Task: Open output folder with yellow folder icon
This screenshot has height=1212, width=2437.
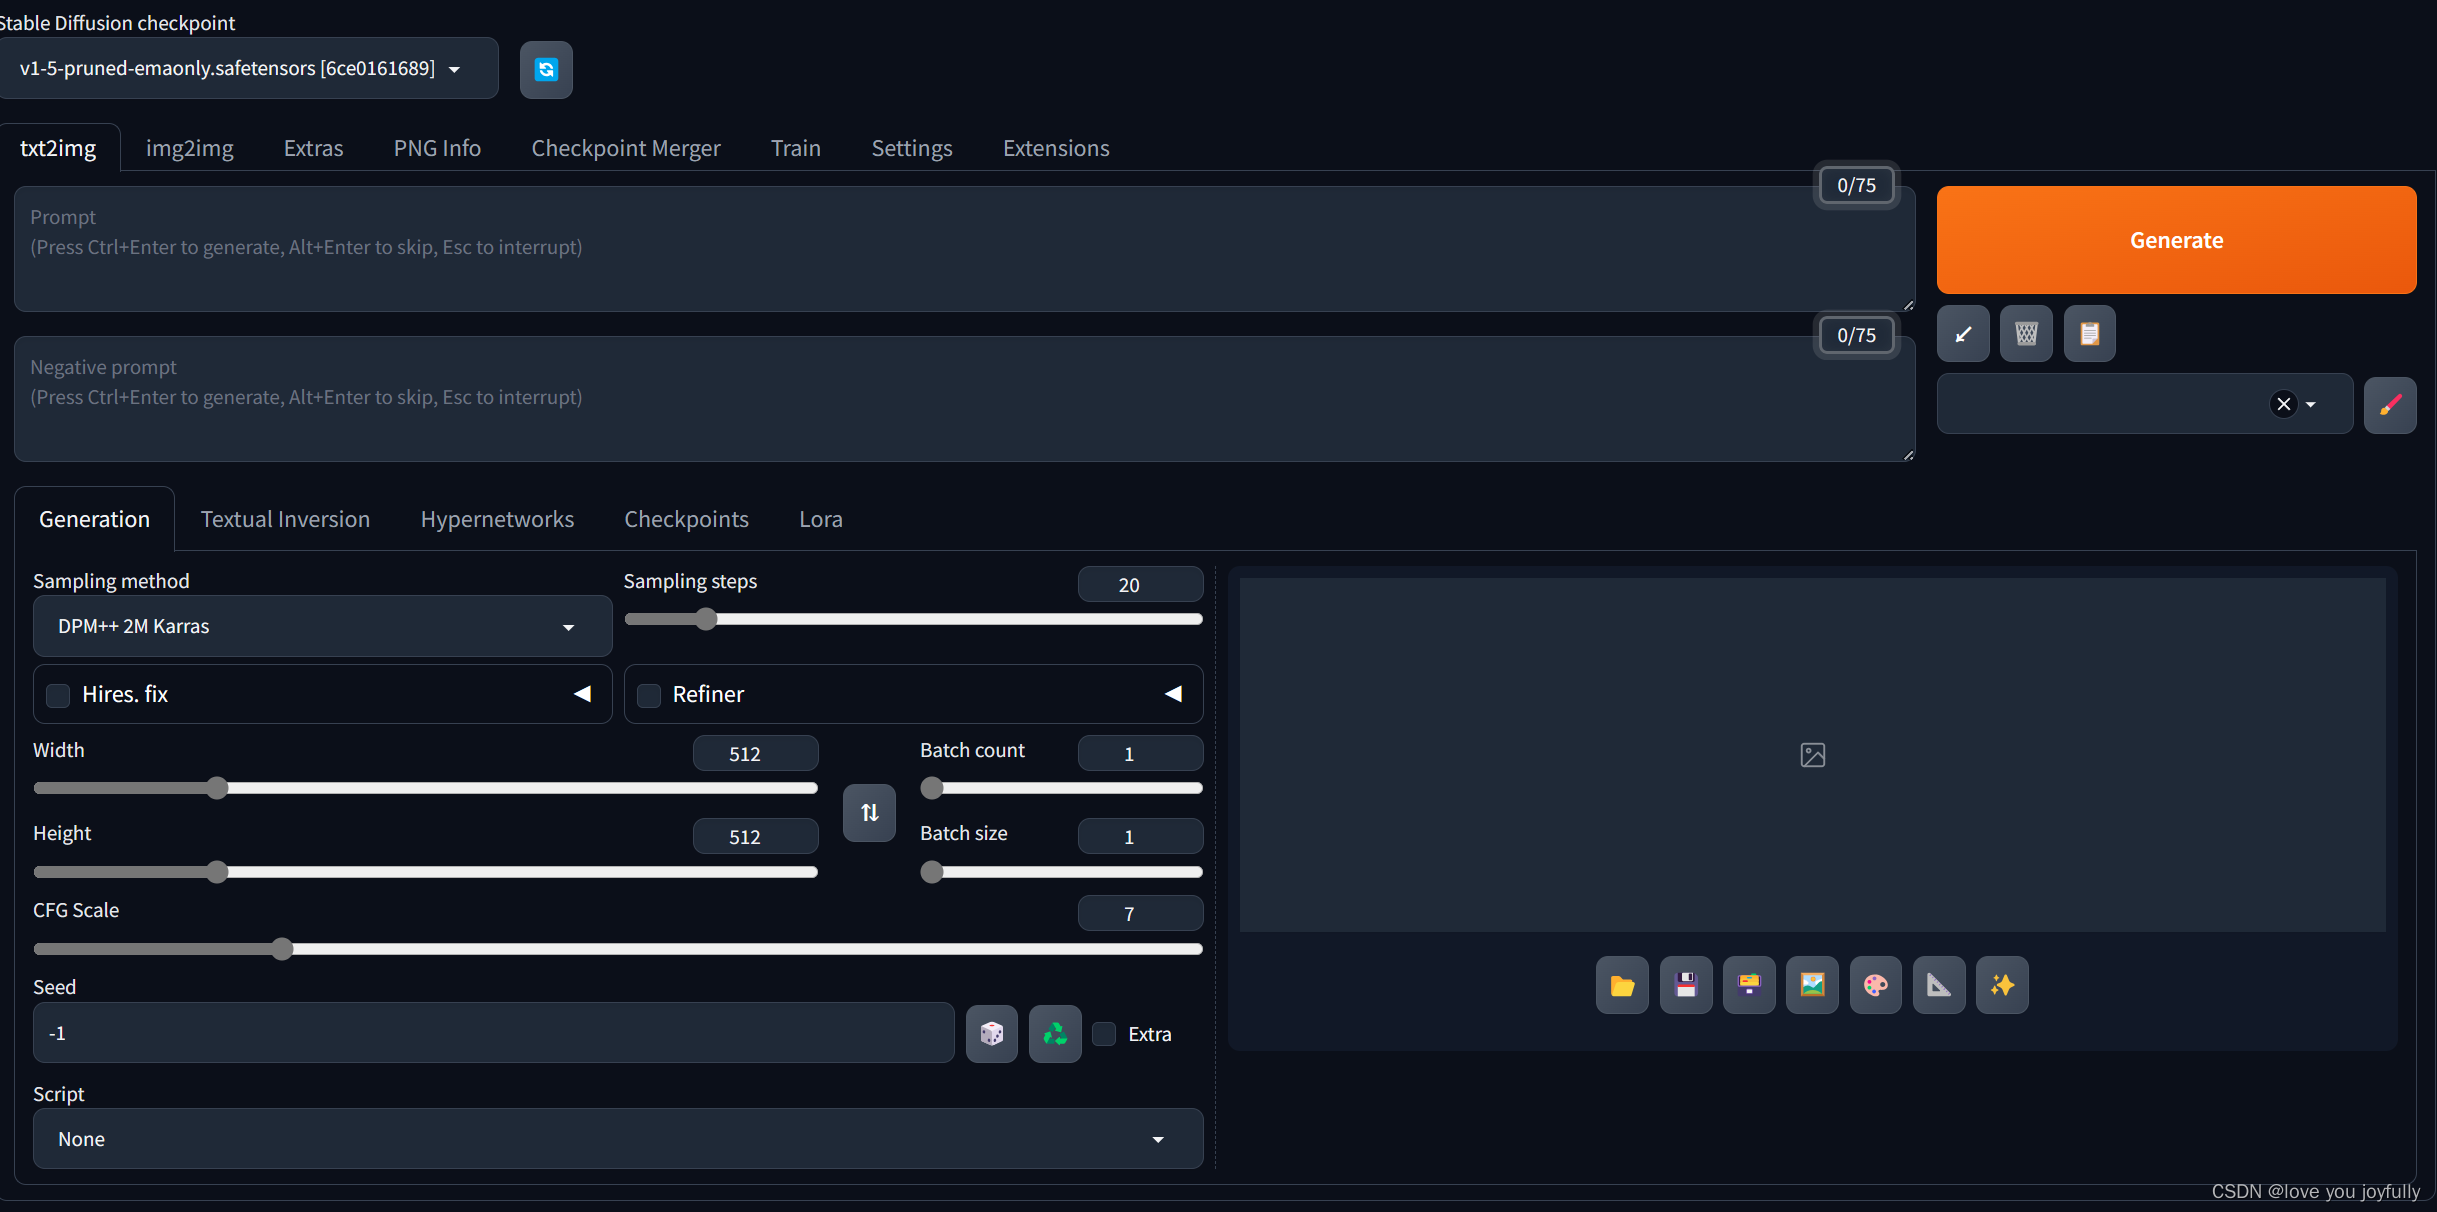Action: pyautogui.click(x=1621, y=985)
